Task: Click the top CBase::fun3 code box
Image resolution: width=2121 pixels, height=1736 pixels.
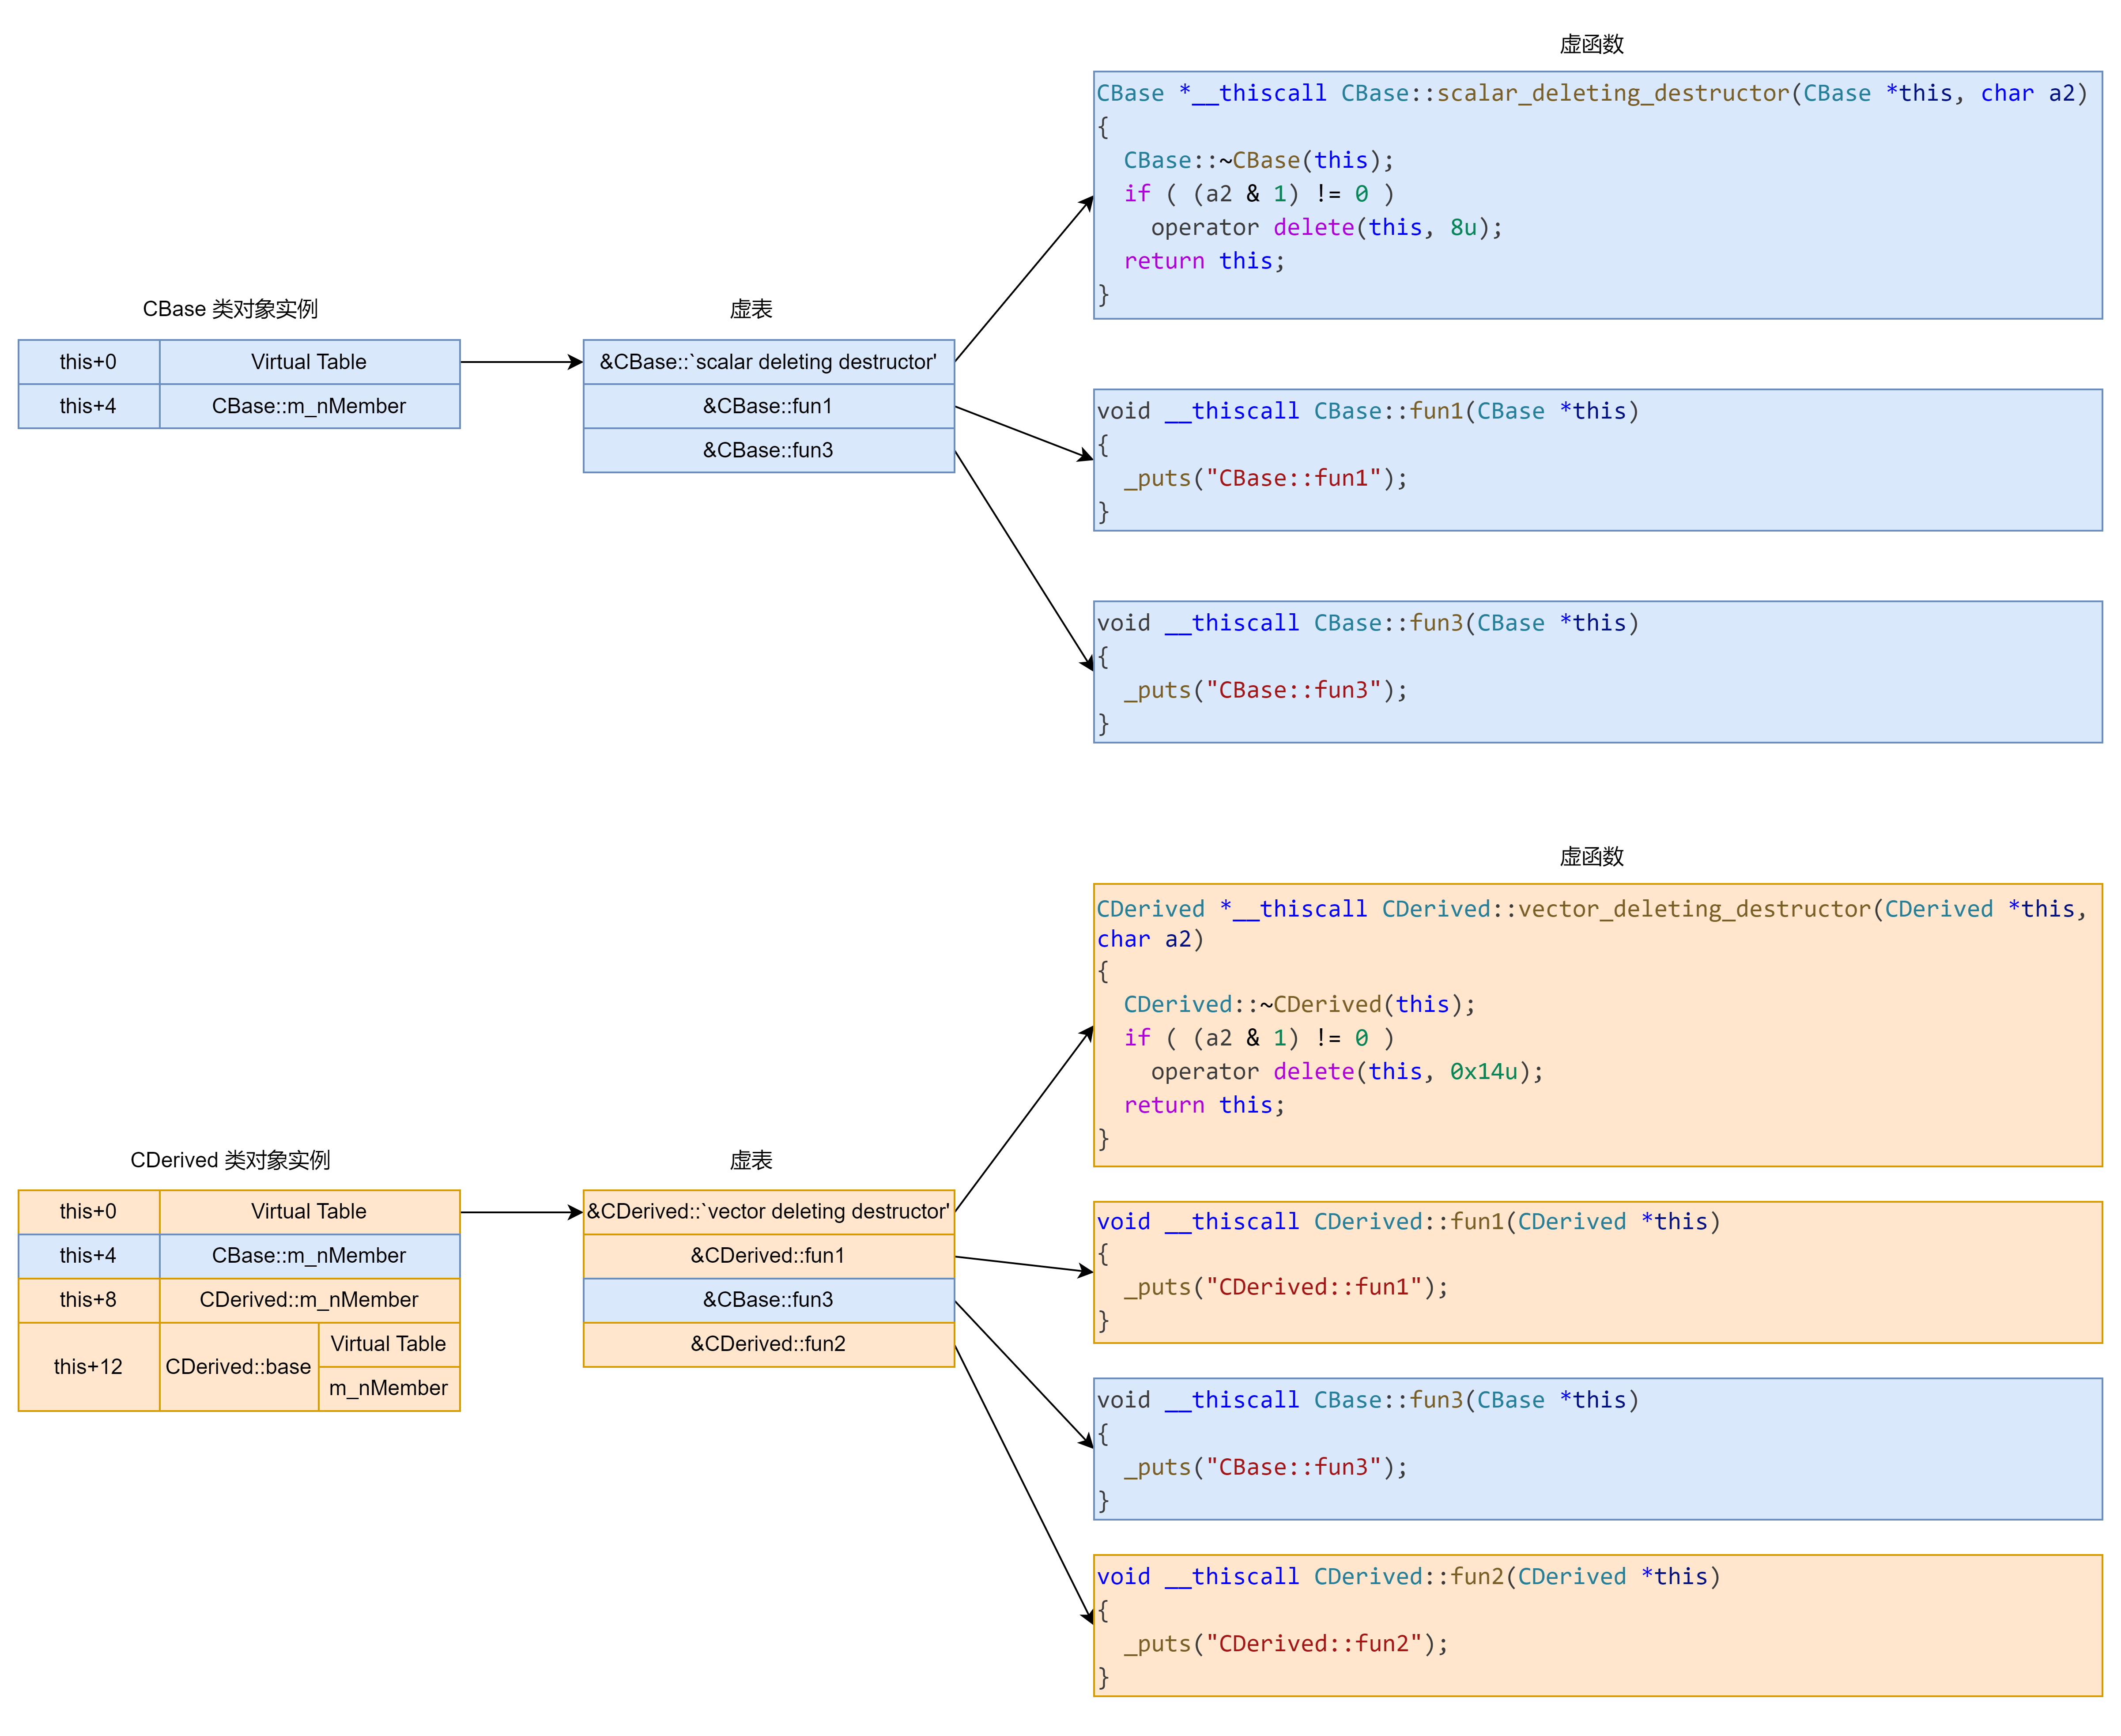Action: 1597,672
